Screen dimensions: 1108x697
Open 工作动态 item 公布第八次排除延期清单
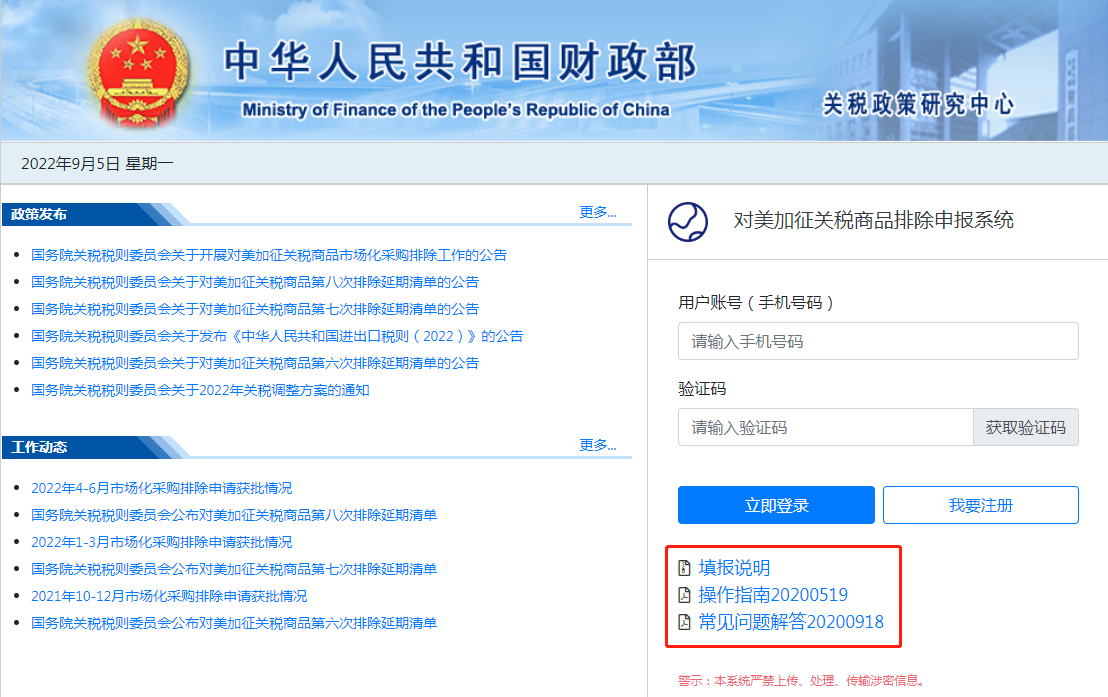pos(234,515)
